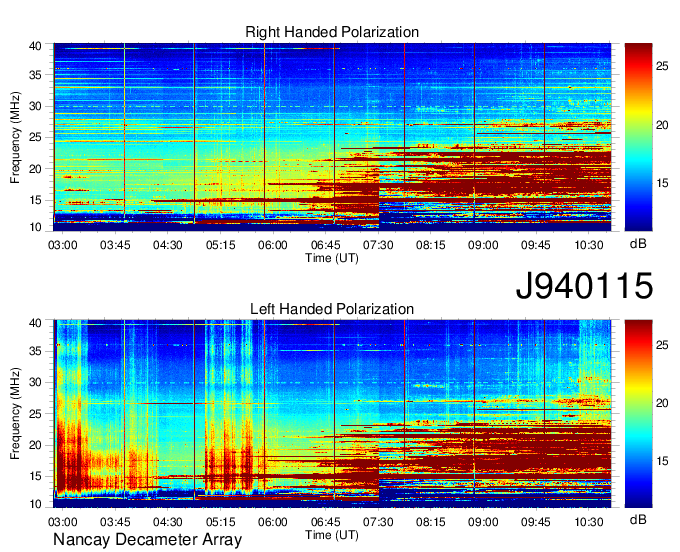Click "06:45" time tick under Left Handed plot

pyautogui.click(x=326, y=522)
